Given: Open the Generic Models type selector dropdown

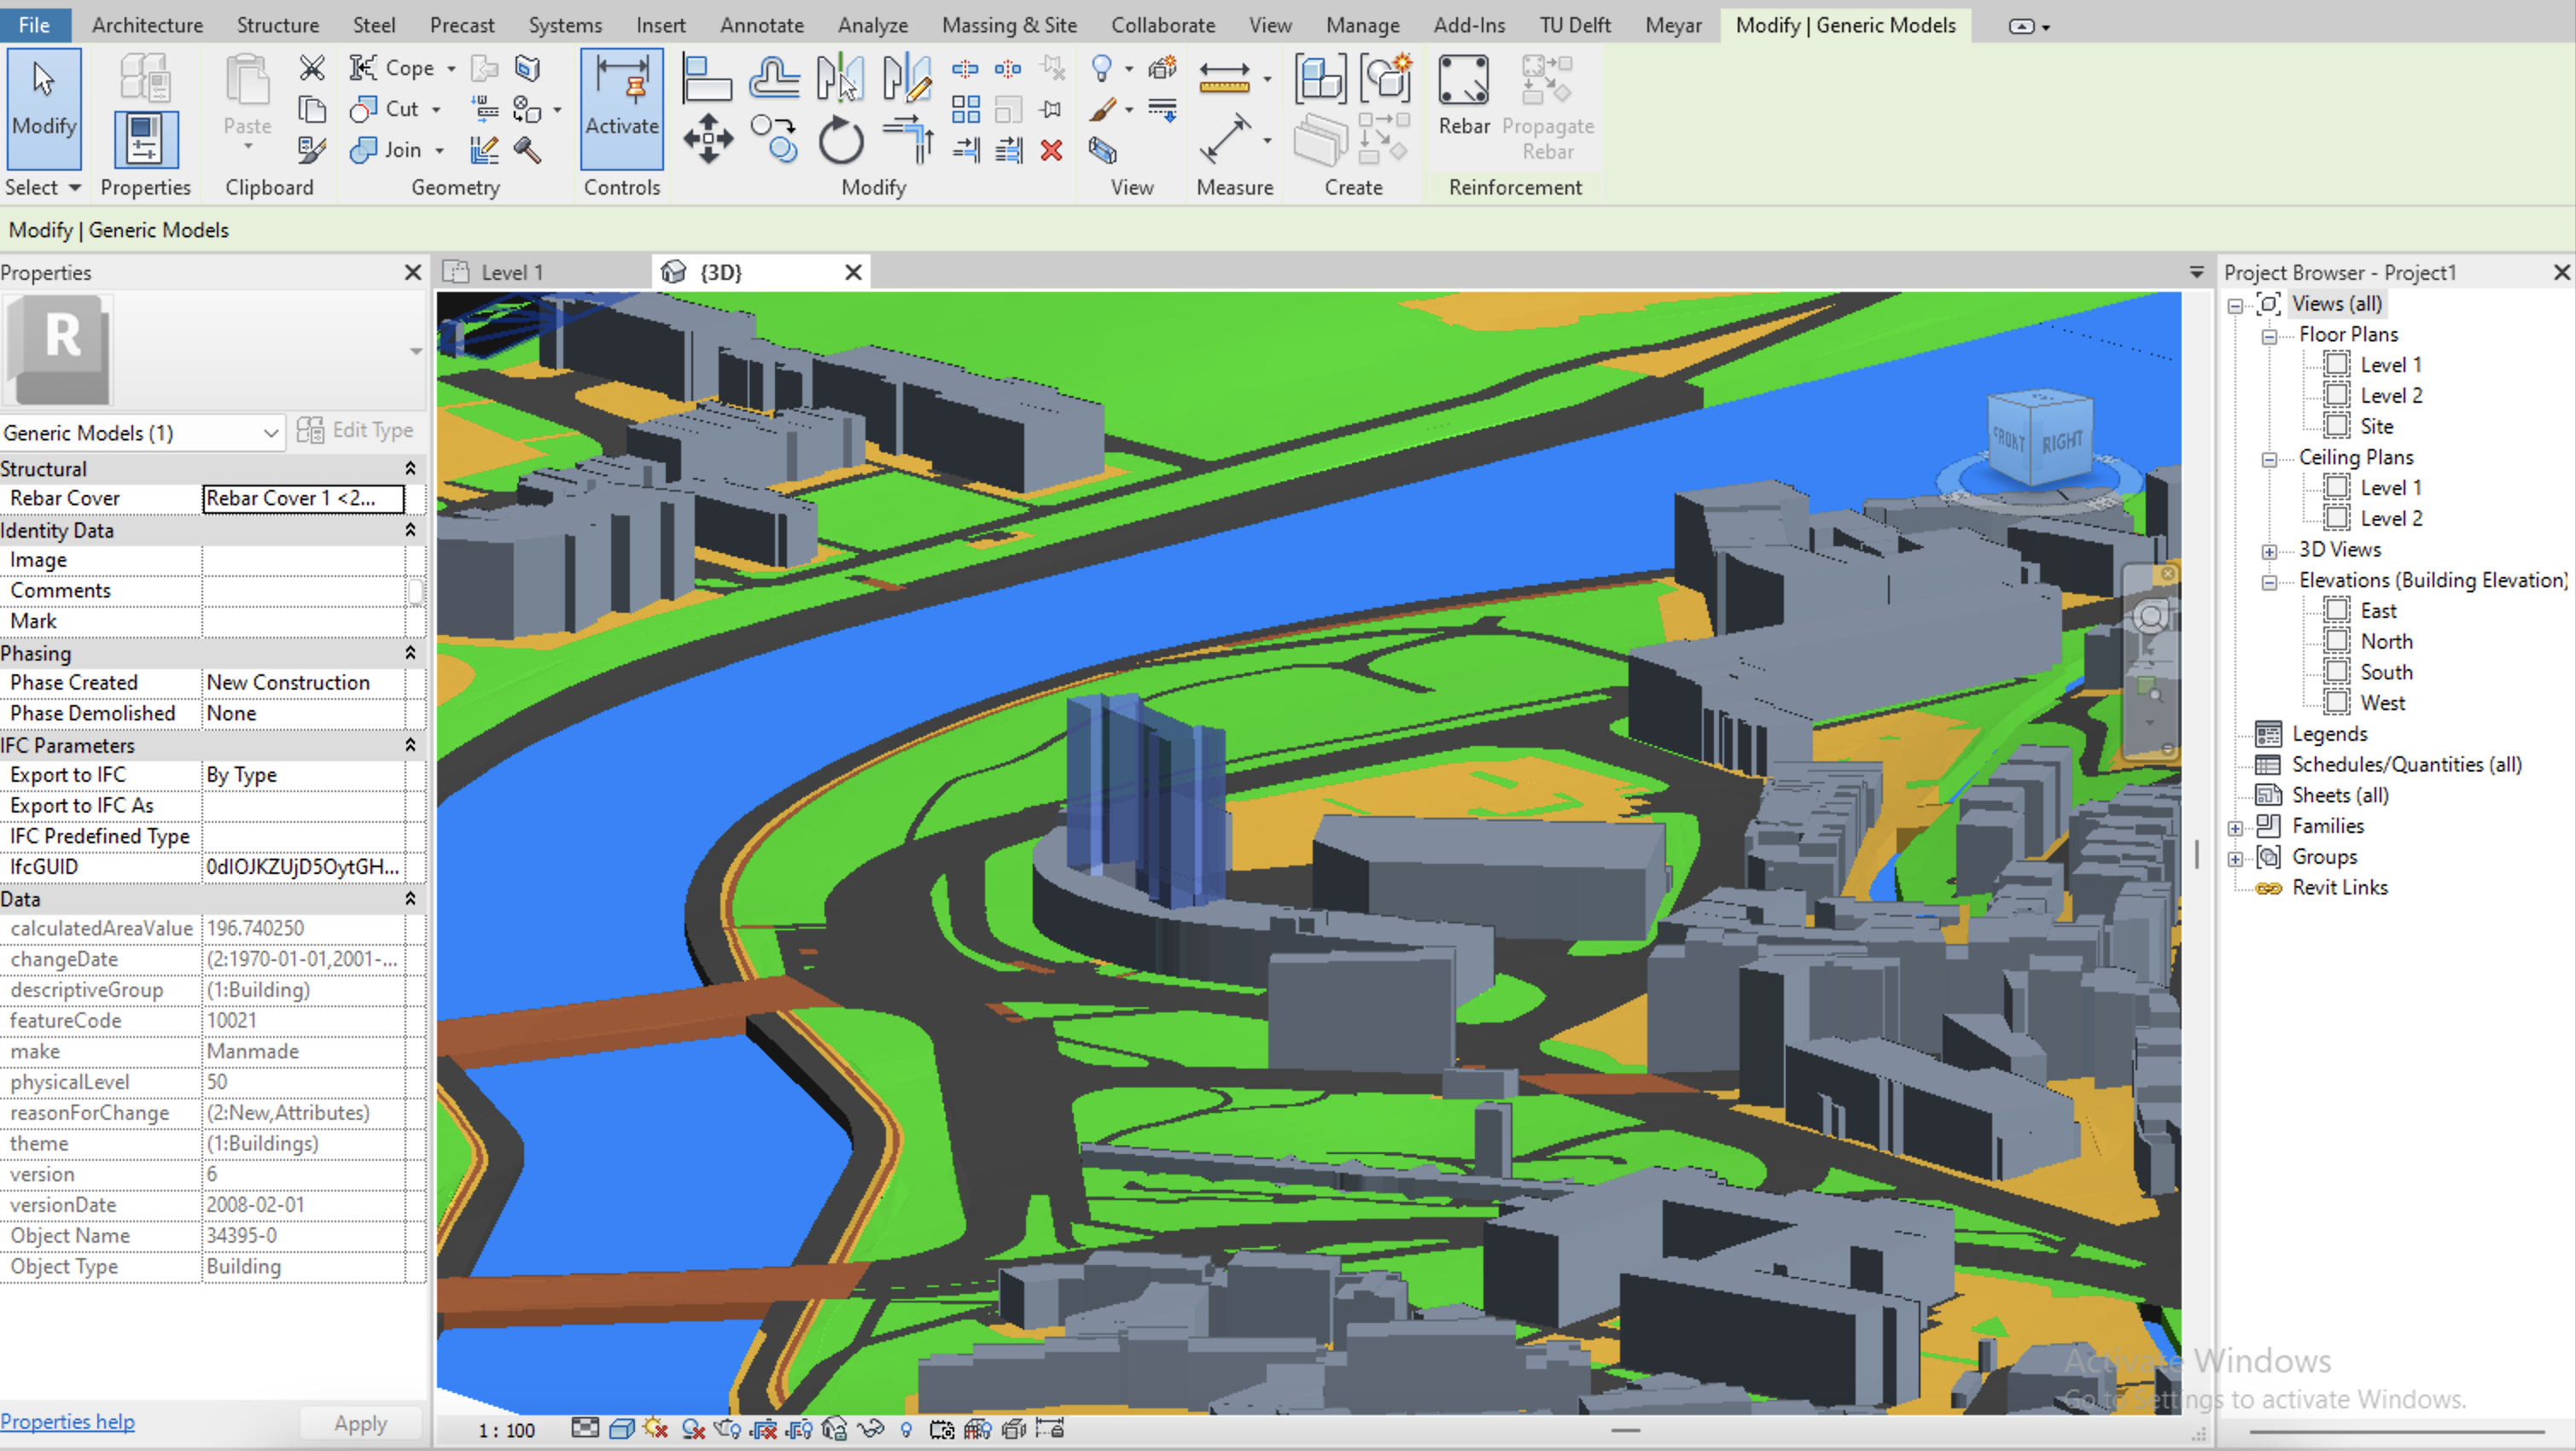Looking at the screenshot, I should (270, 433).
